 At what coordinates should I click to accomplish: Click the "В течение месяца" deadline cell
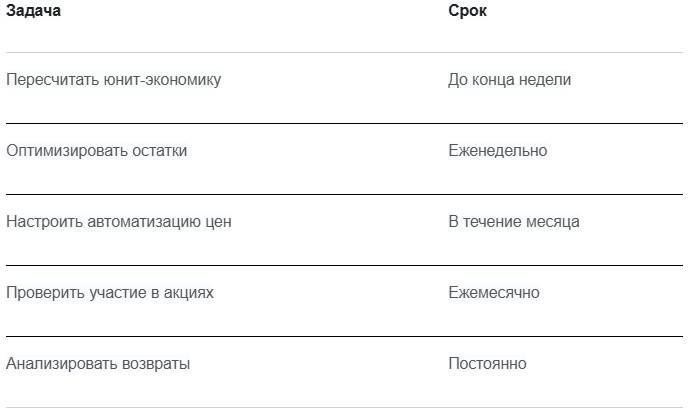pos(513,222)
